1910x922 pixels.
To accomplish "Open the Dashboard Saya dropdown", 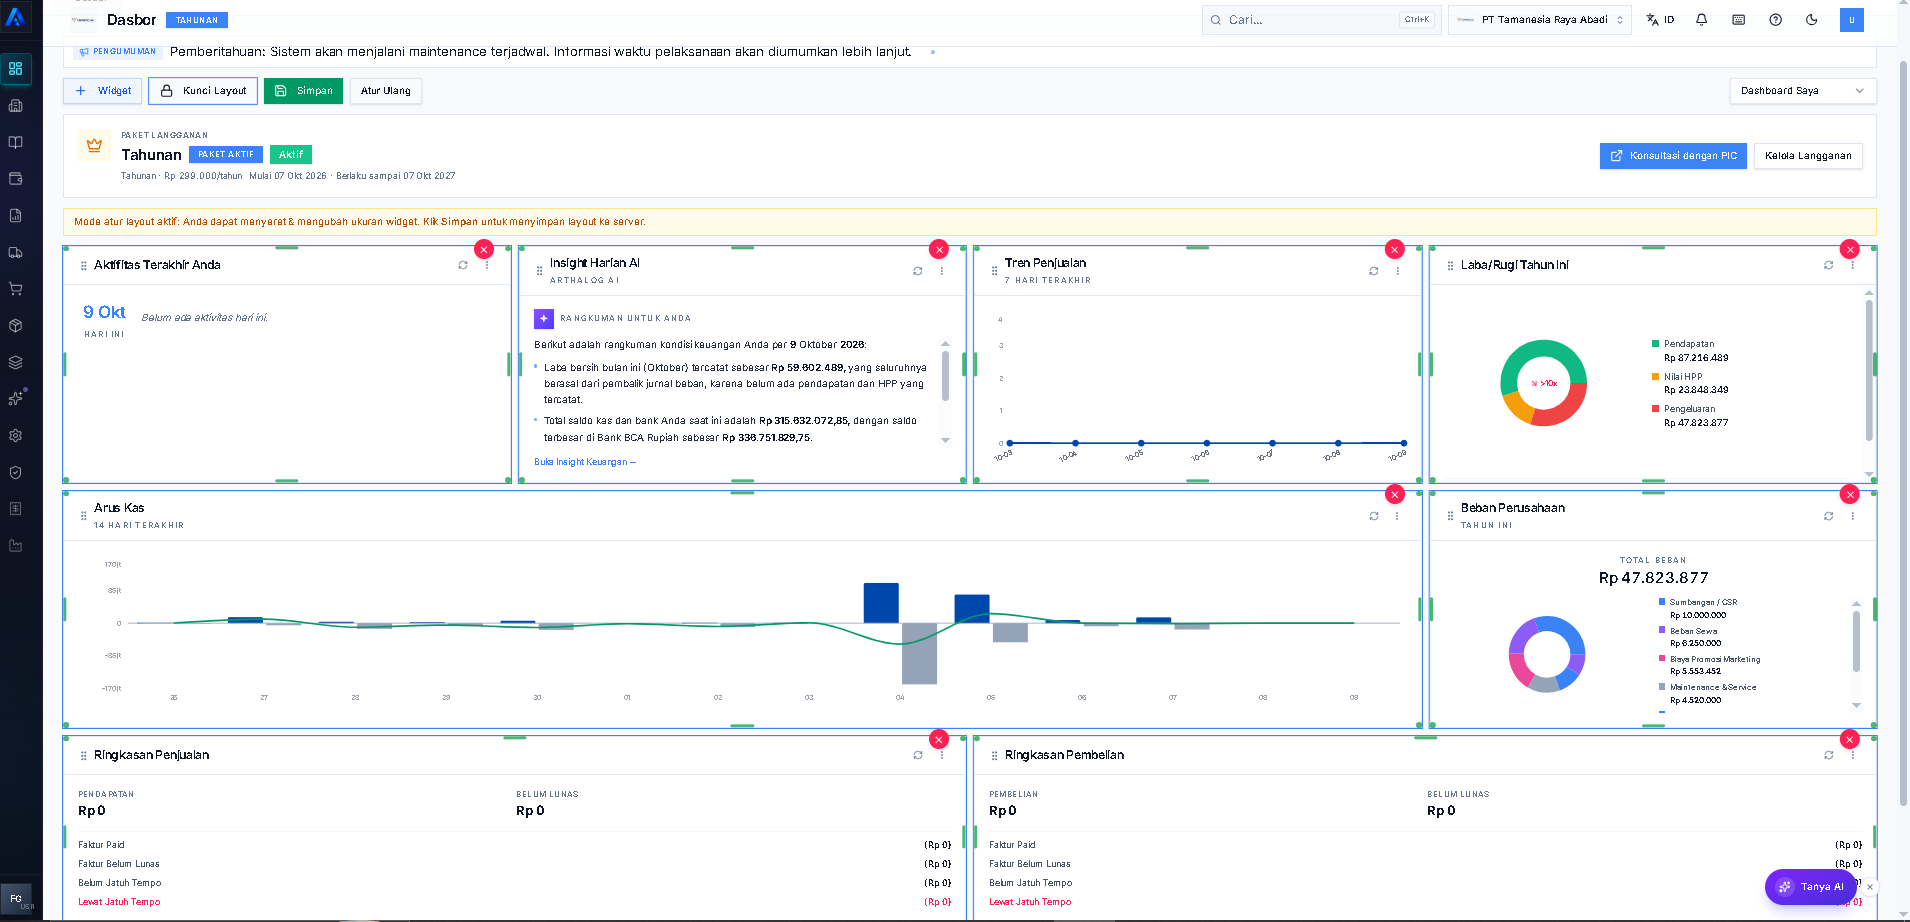I will [1802, 91].
